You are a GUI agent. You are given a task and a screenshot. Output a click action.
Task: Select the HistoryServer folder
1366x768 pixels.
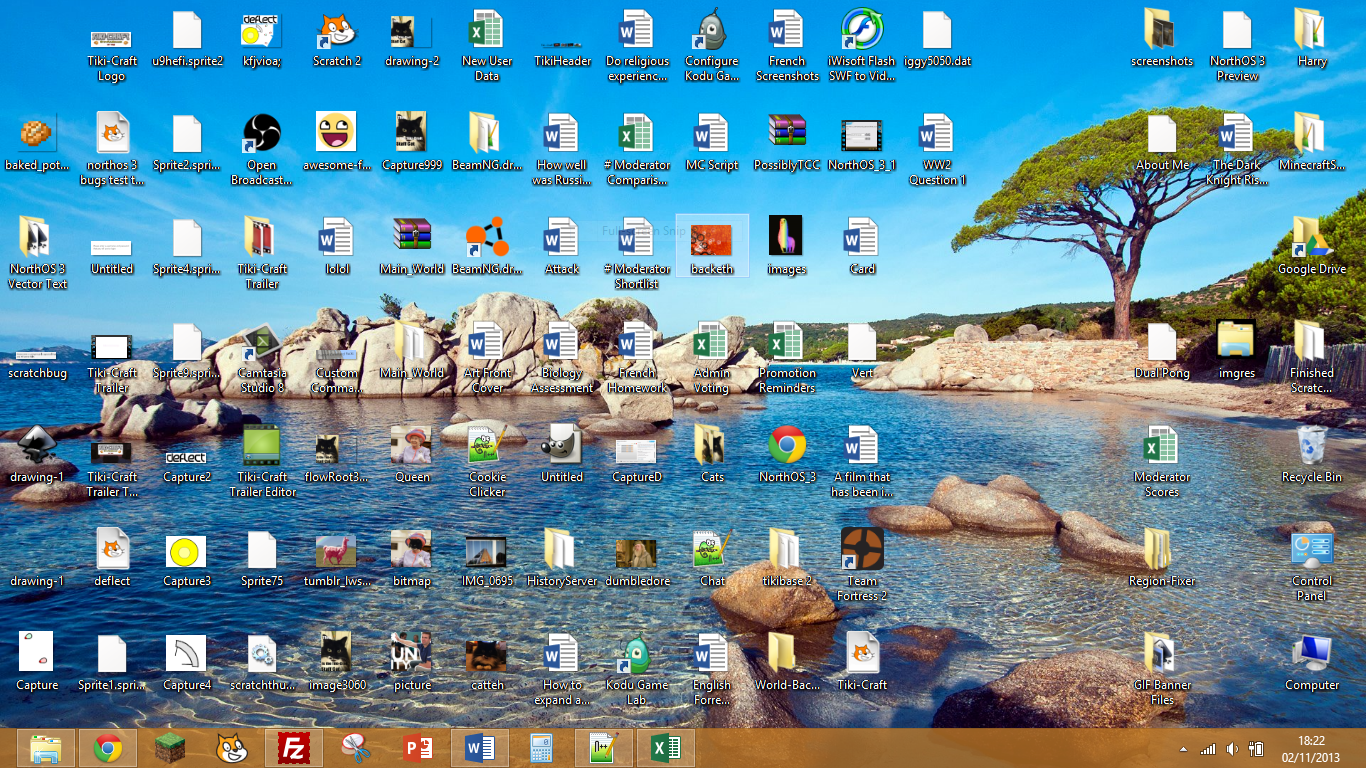[x=562, y=559]
